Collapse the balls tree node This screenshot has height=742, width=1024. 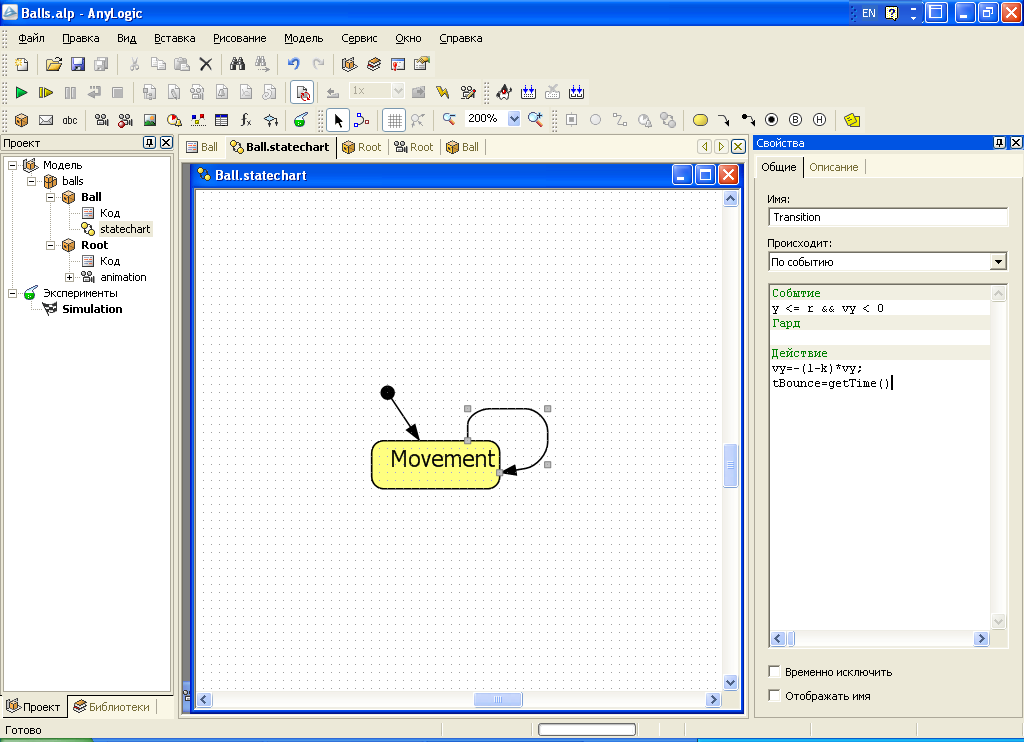click(31, 181)
